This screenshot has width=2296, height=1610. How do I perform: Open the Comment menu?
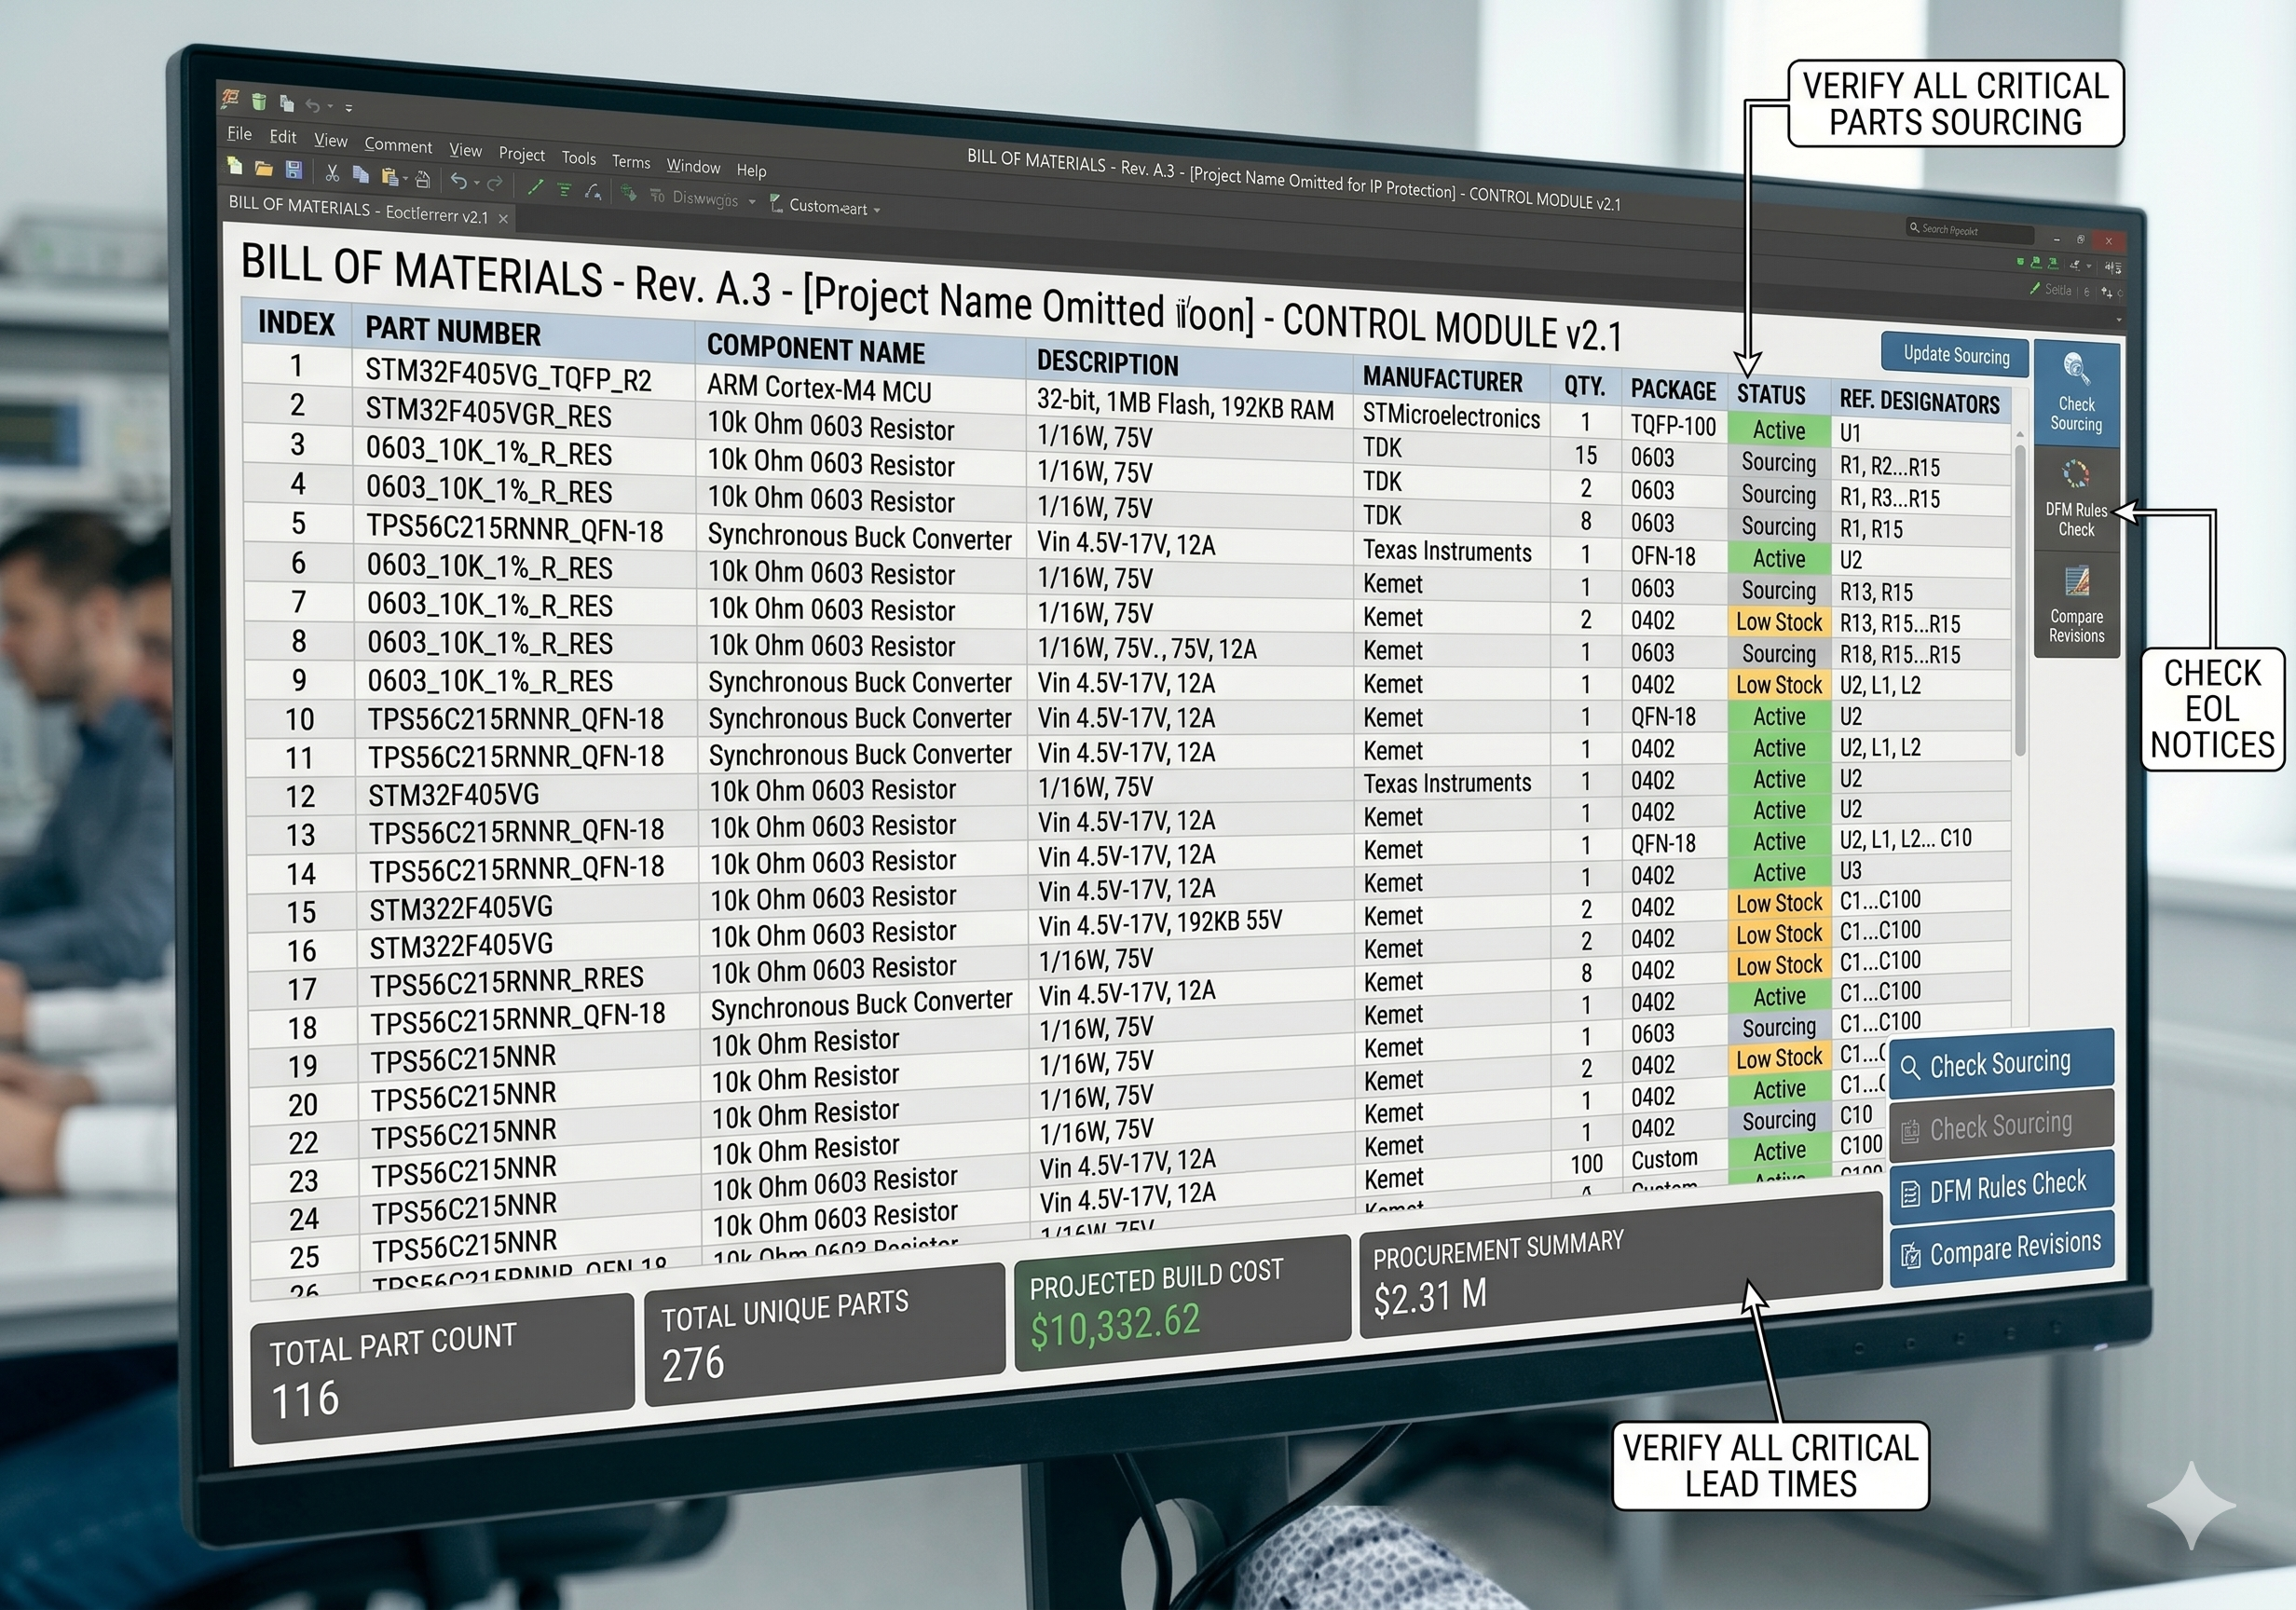[398, 145]
